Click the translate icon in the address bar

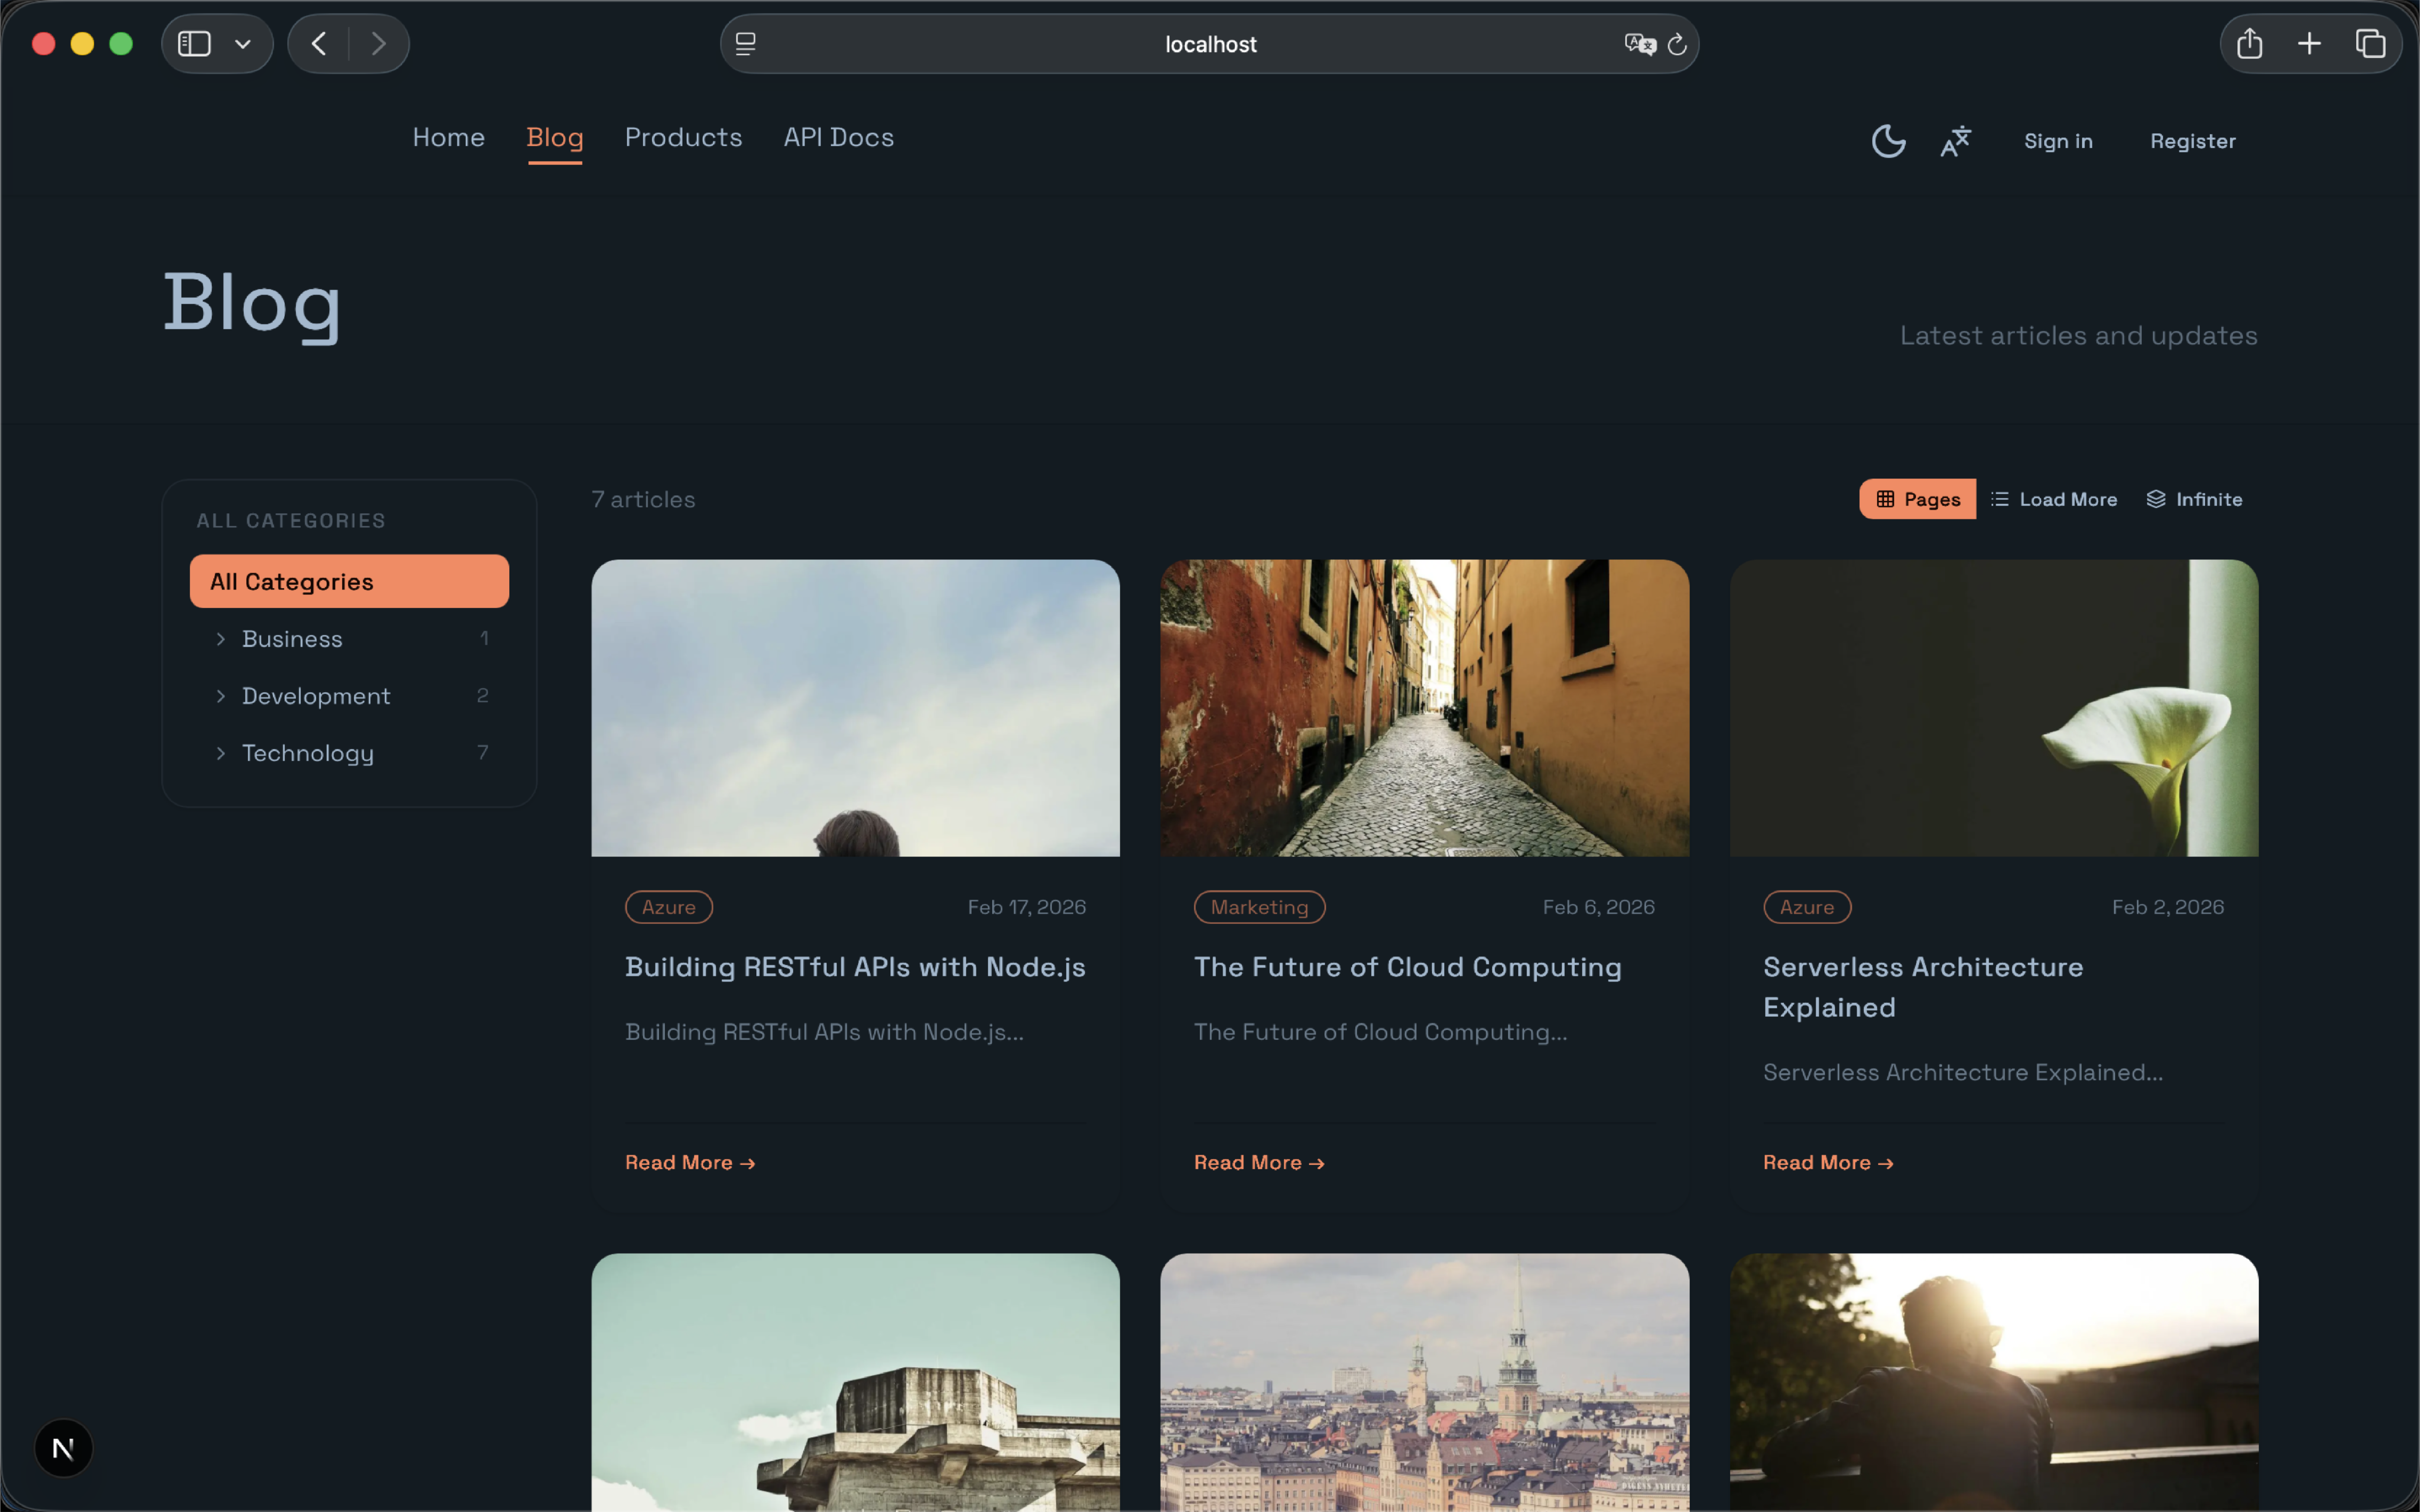[1640, 44]
